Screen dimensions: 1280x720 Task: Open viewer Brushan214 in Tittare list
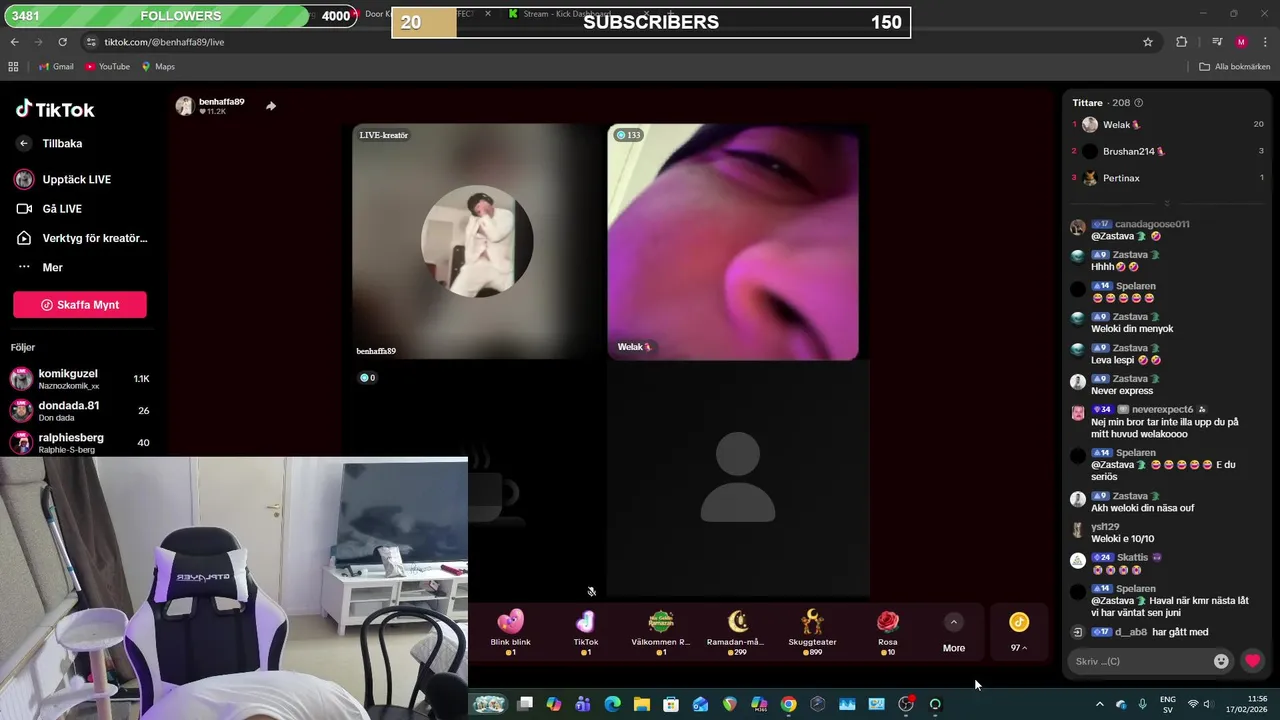1168,151
